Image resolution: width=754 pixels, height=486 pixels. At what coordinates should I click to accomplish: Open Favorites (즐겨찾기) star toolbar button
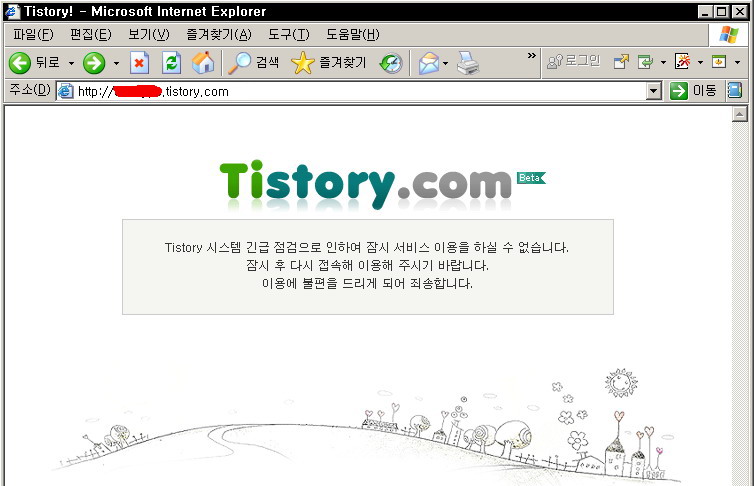(329, 62)
